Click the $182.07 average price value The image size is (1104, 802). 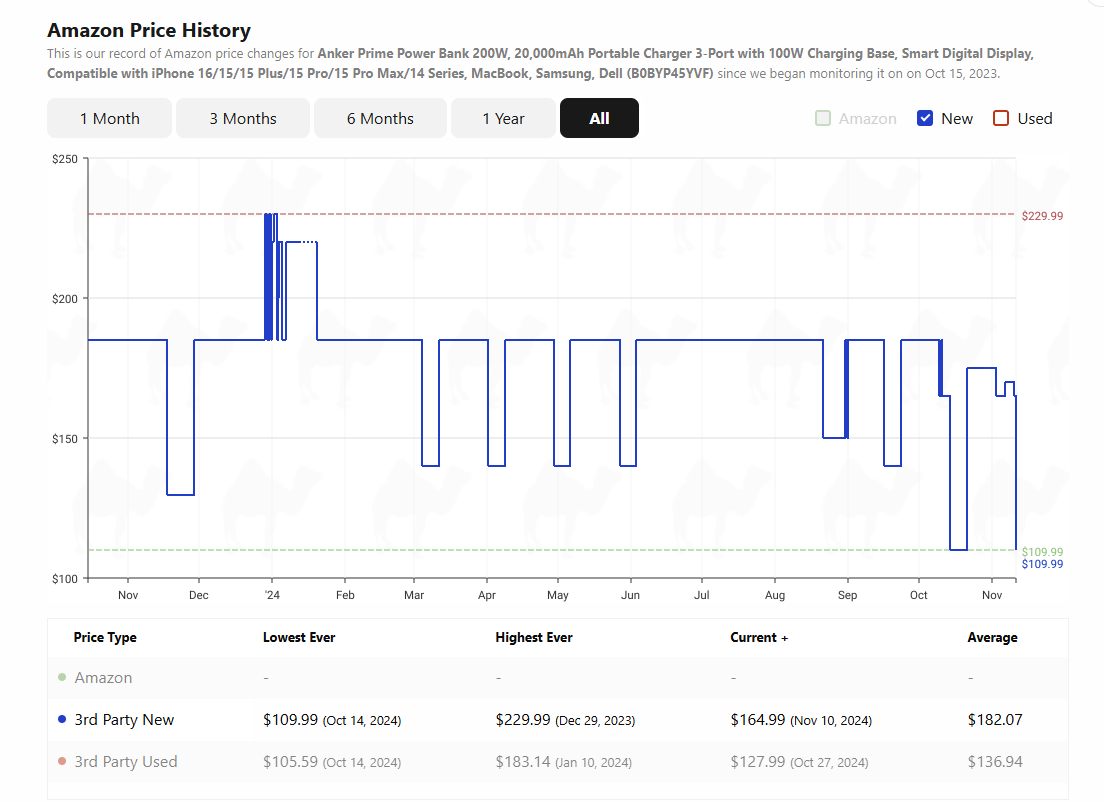(995, 720)
